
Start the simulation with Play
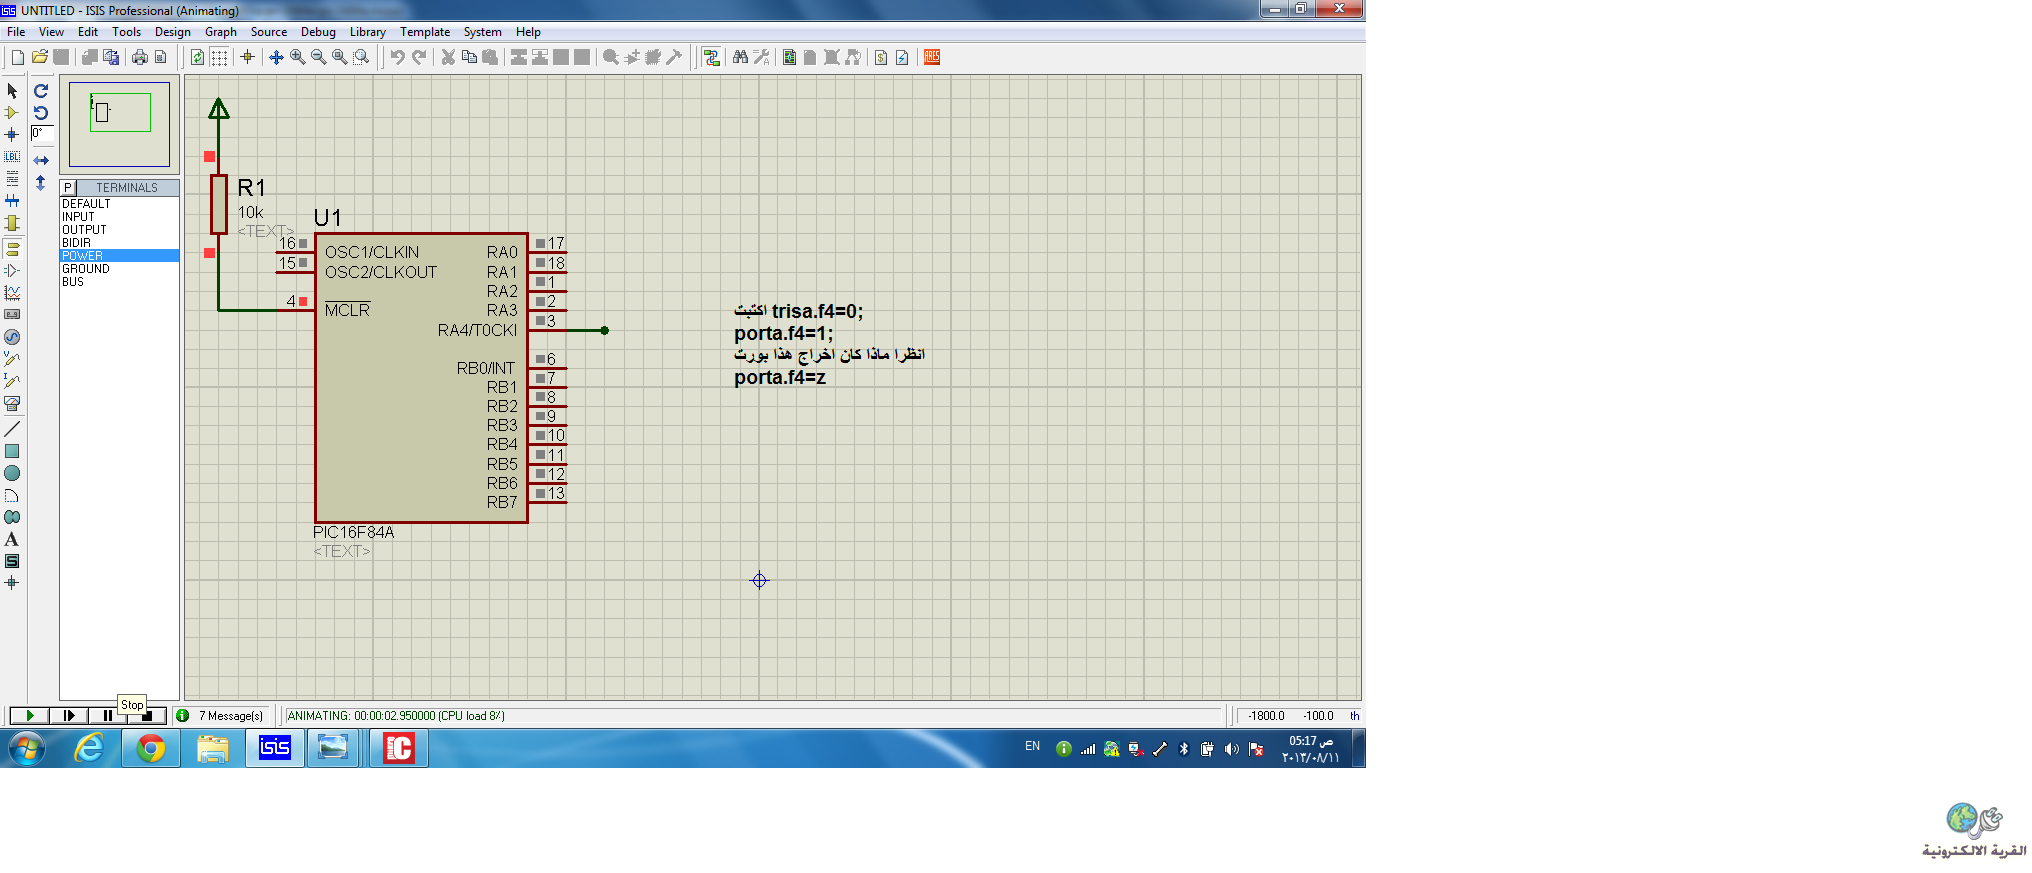click(x=30, y=716)
